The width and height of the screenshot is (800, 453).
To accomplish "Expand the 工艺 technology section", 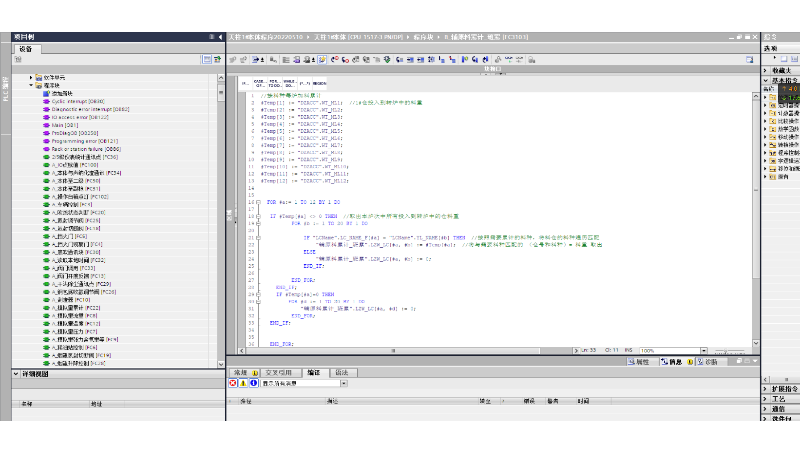I will (765, 399).
